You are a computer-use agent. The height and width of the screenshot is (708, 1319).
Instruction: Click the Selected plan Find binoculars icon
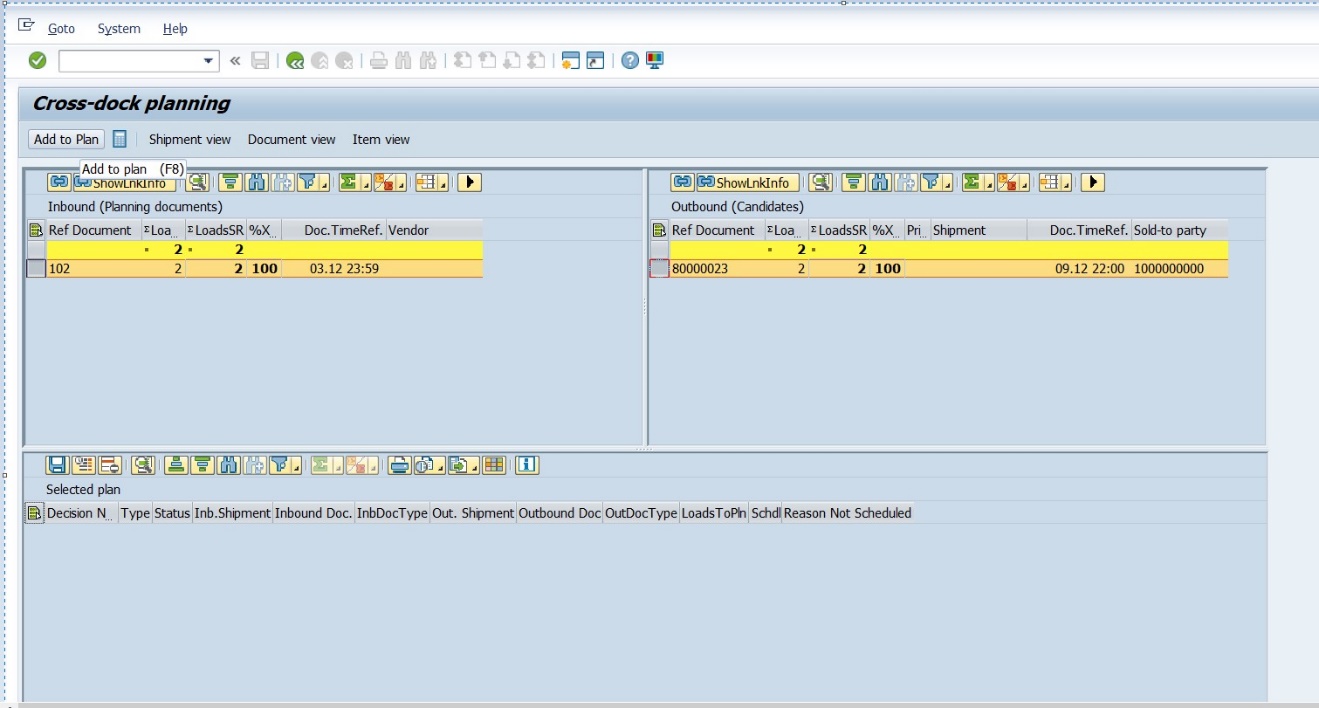coord(228,465)
